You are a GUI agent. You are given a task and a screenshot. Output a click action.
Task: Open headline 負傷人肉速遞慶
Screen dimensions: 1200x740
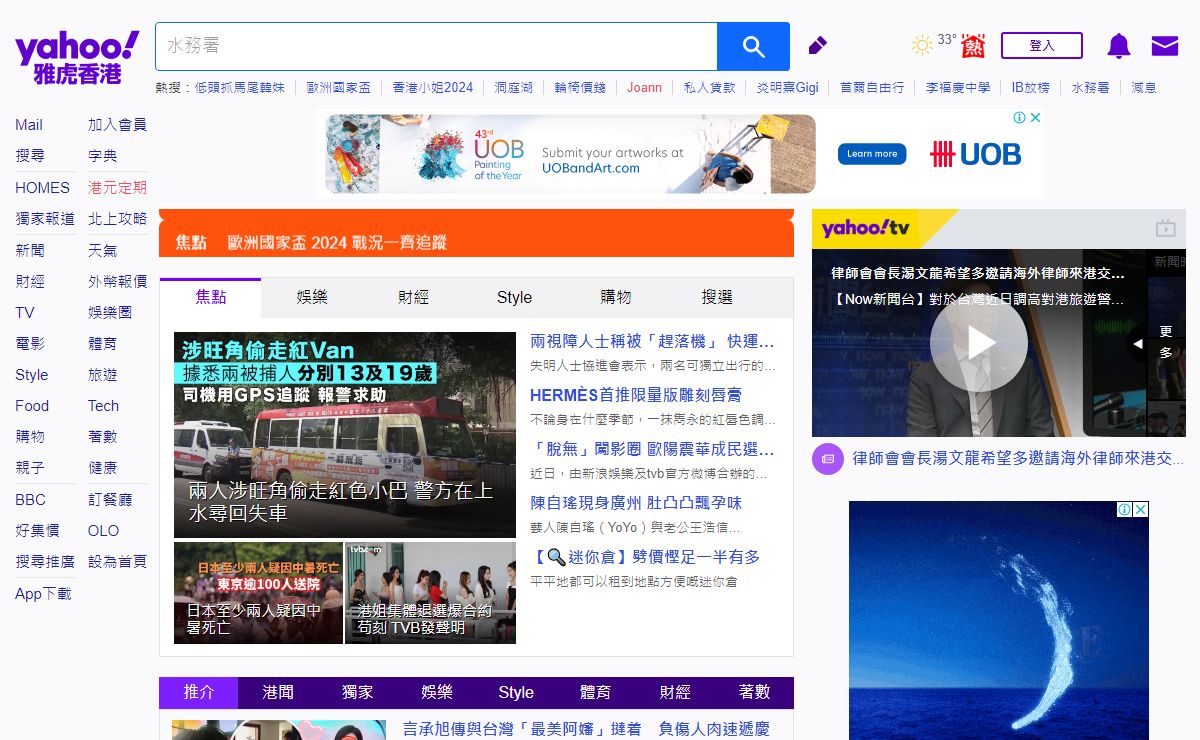[714, 729]
